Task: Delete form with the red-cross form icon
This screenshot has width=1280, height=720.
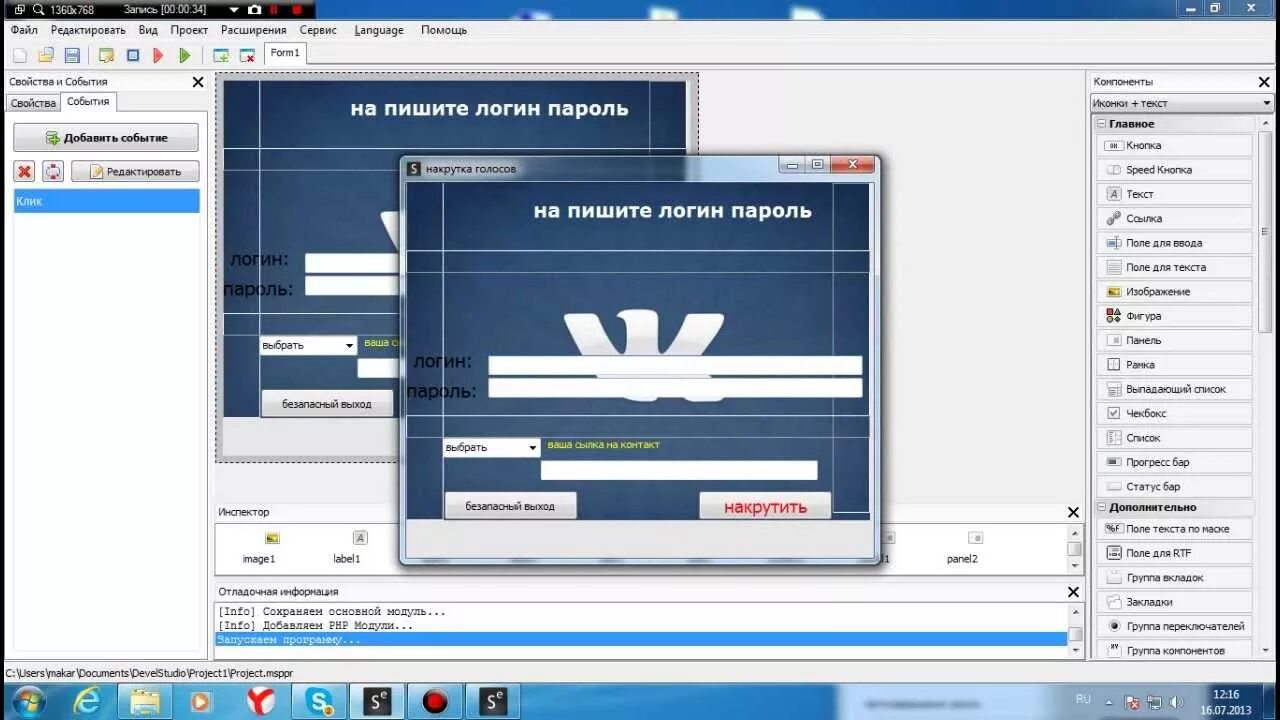Action: (247, 55)
